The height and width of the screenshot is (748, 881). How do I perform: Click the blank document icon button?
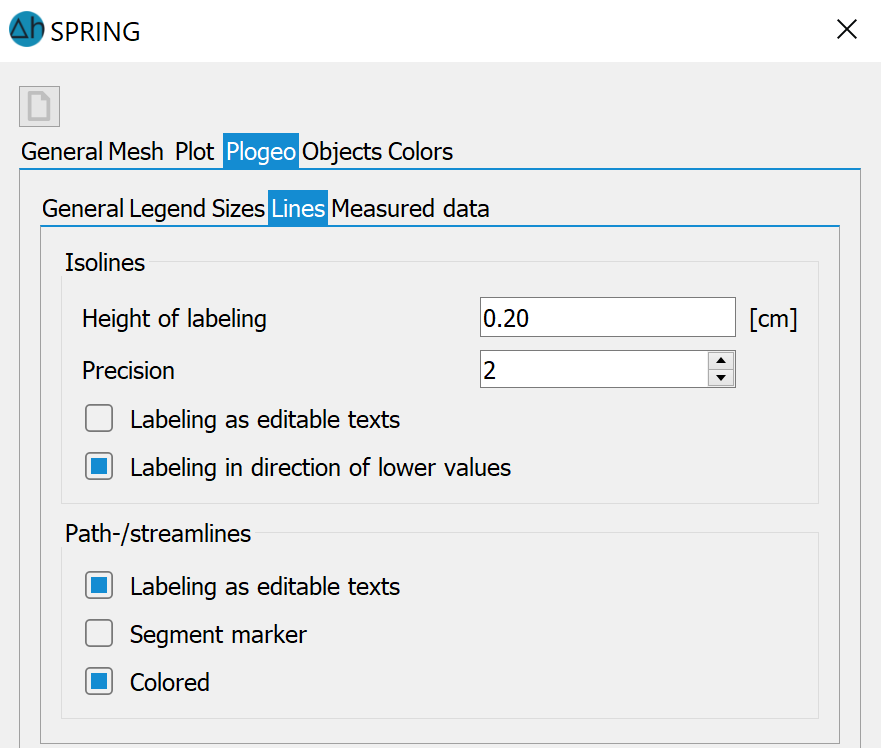click(39, 106)
